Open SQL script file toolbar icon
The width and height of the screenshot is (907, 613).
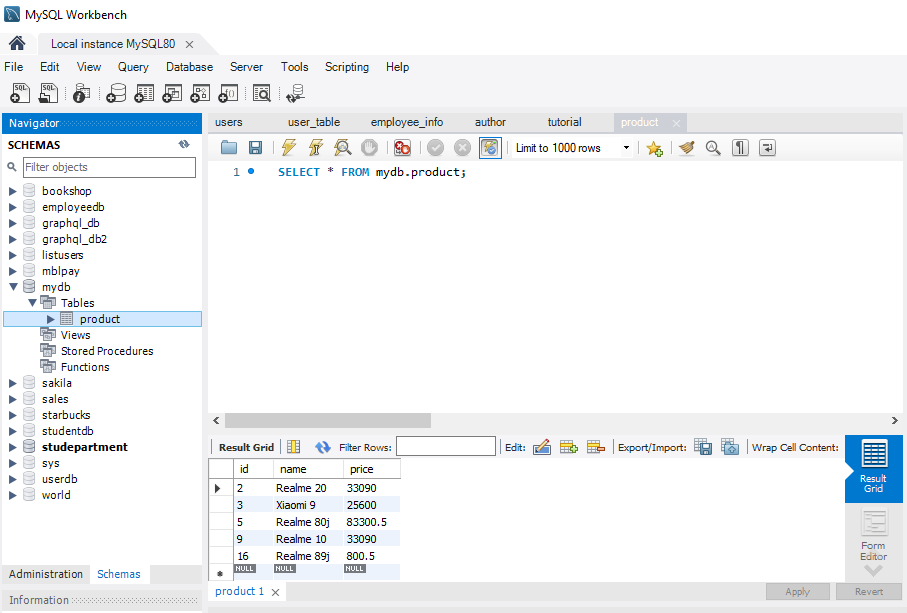[x=48, y=93]
